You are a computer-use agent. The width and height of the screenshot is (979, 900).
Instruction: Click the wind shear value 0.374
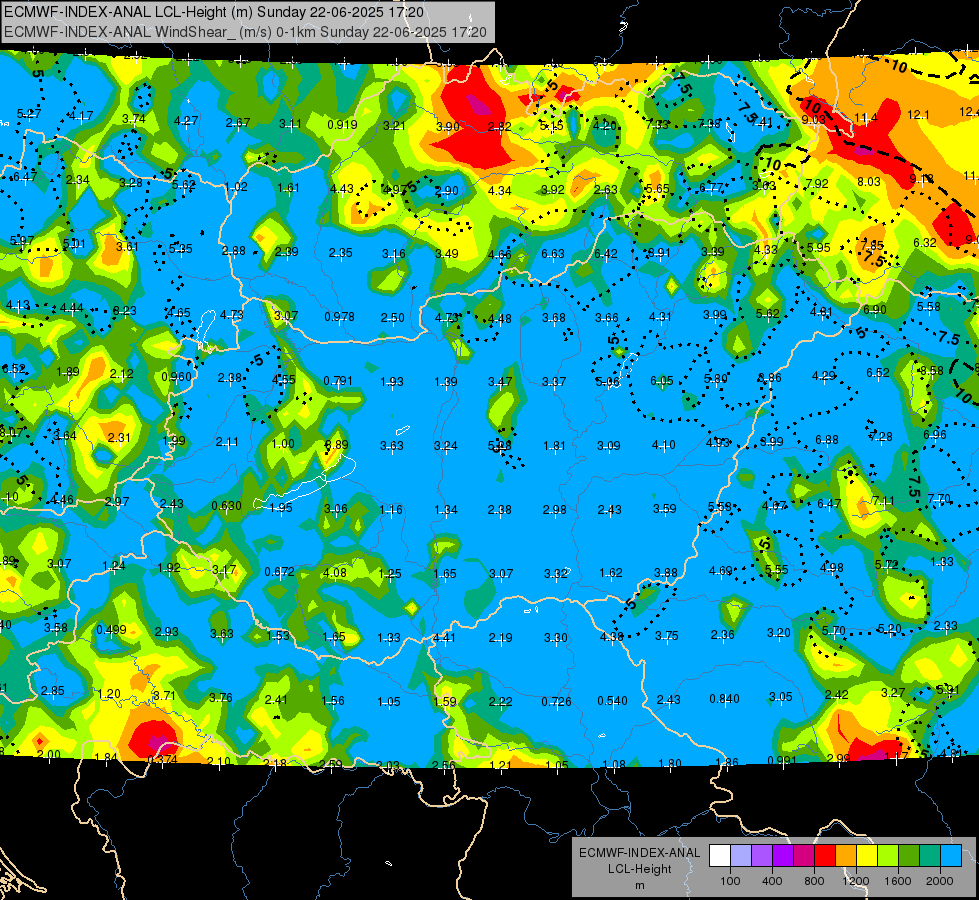pyautogui.click(x=162, y=759)
